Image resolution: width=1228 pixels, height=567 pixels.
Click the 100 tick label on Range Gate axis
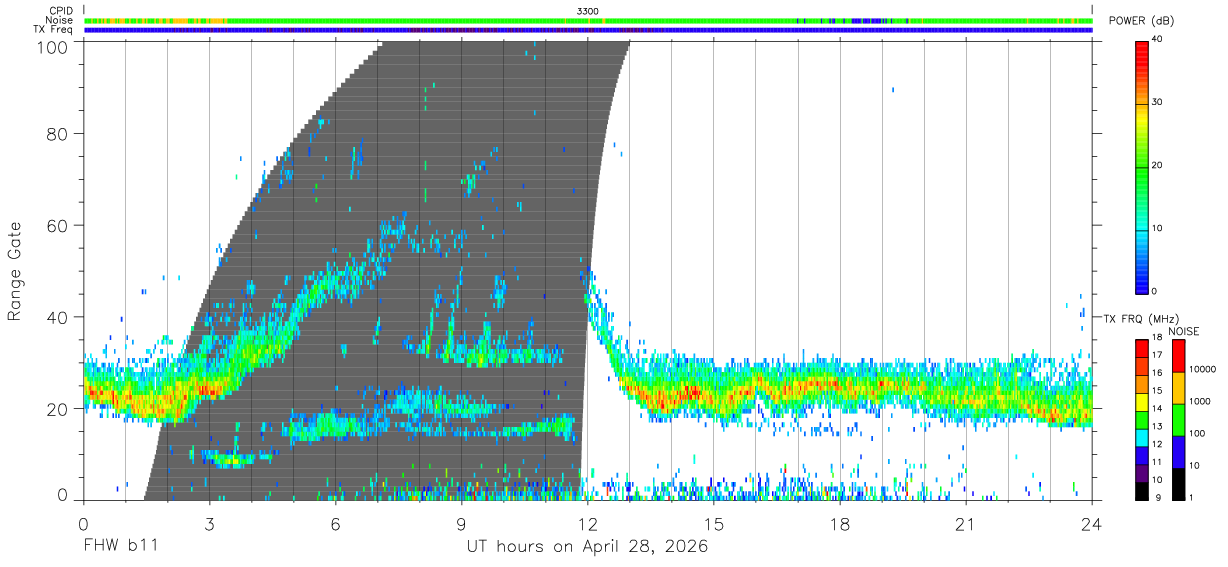point(53,47)
